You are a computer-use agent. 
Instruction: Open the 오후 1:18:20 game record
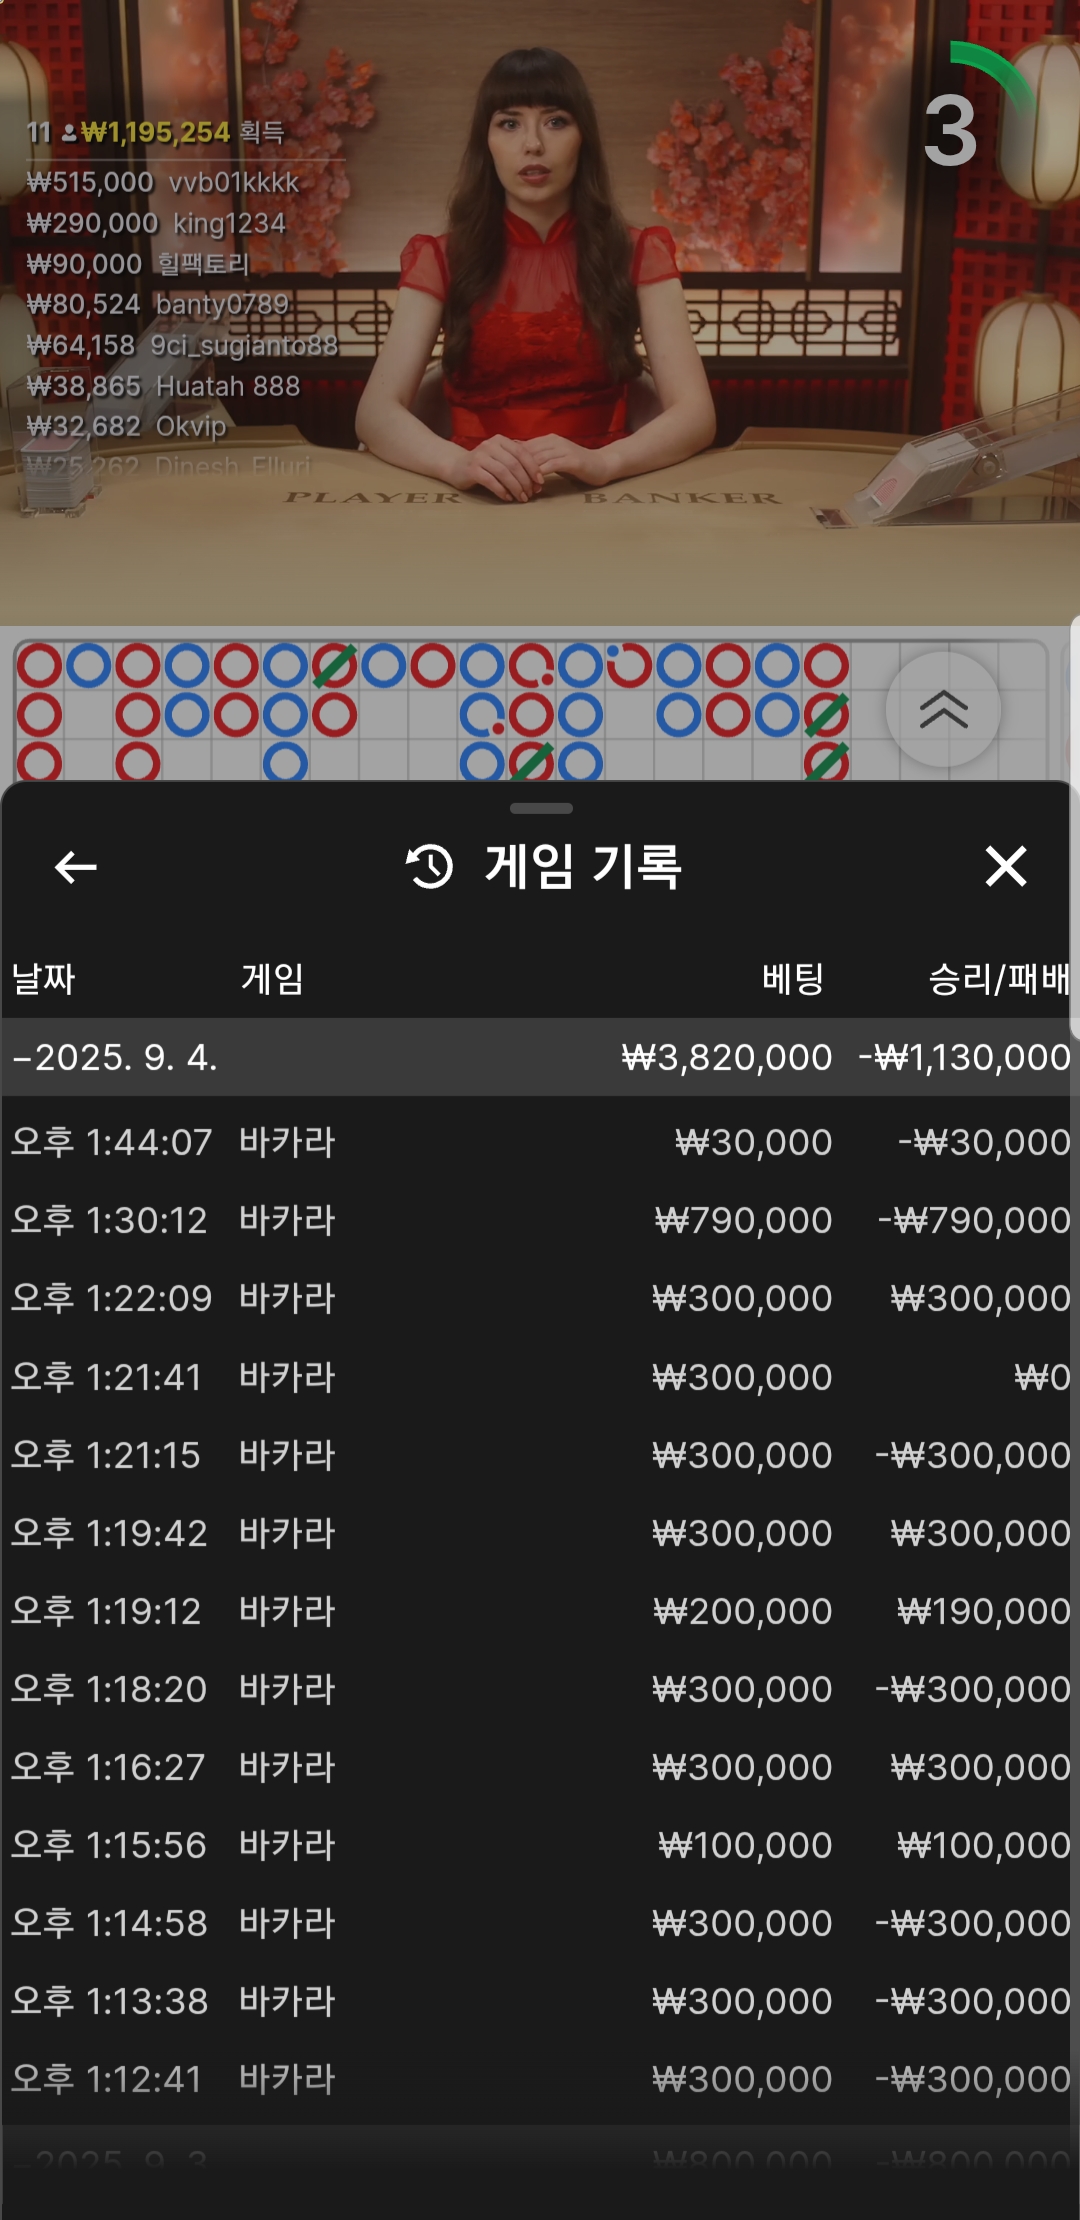point(540,1689)
